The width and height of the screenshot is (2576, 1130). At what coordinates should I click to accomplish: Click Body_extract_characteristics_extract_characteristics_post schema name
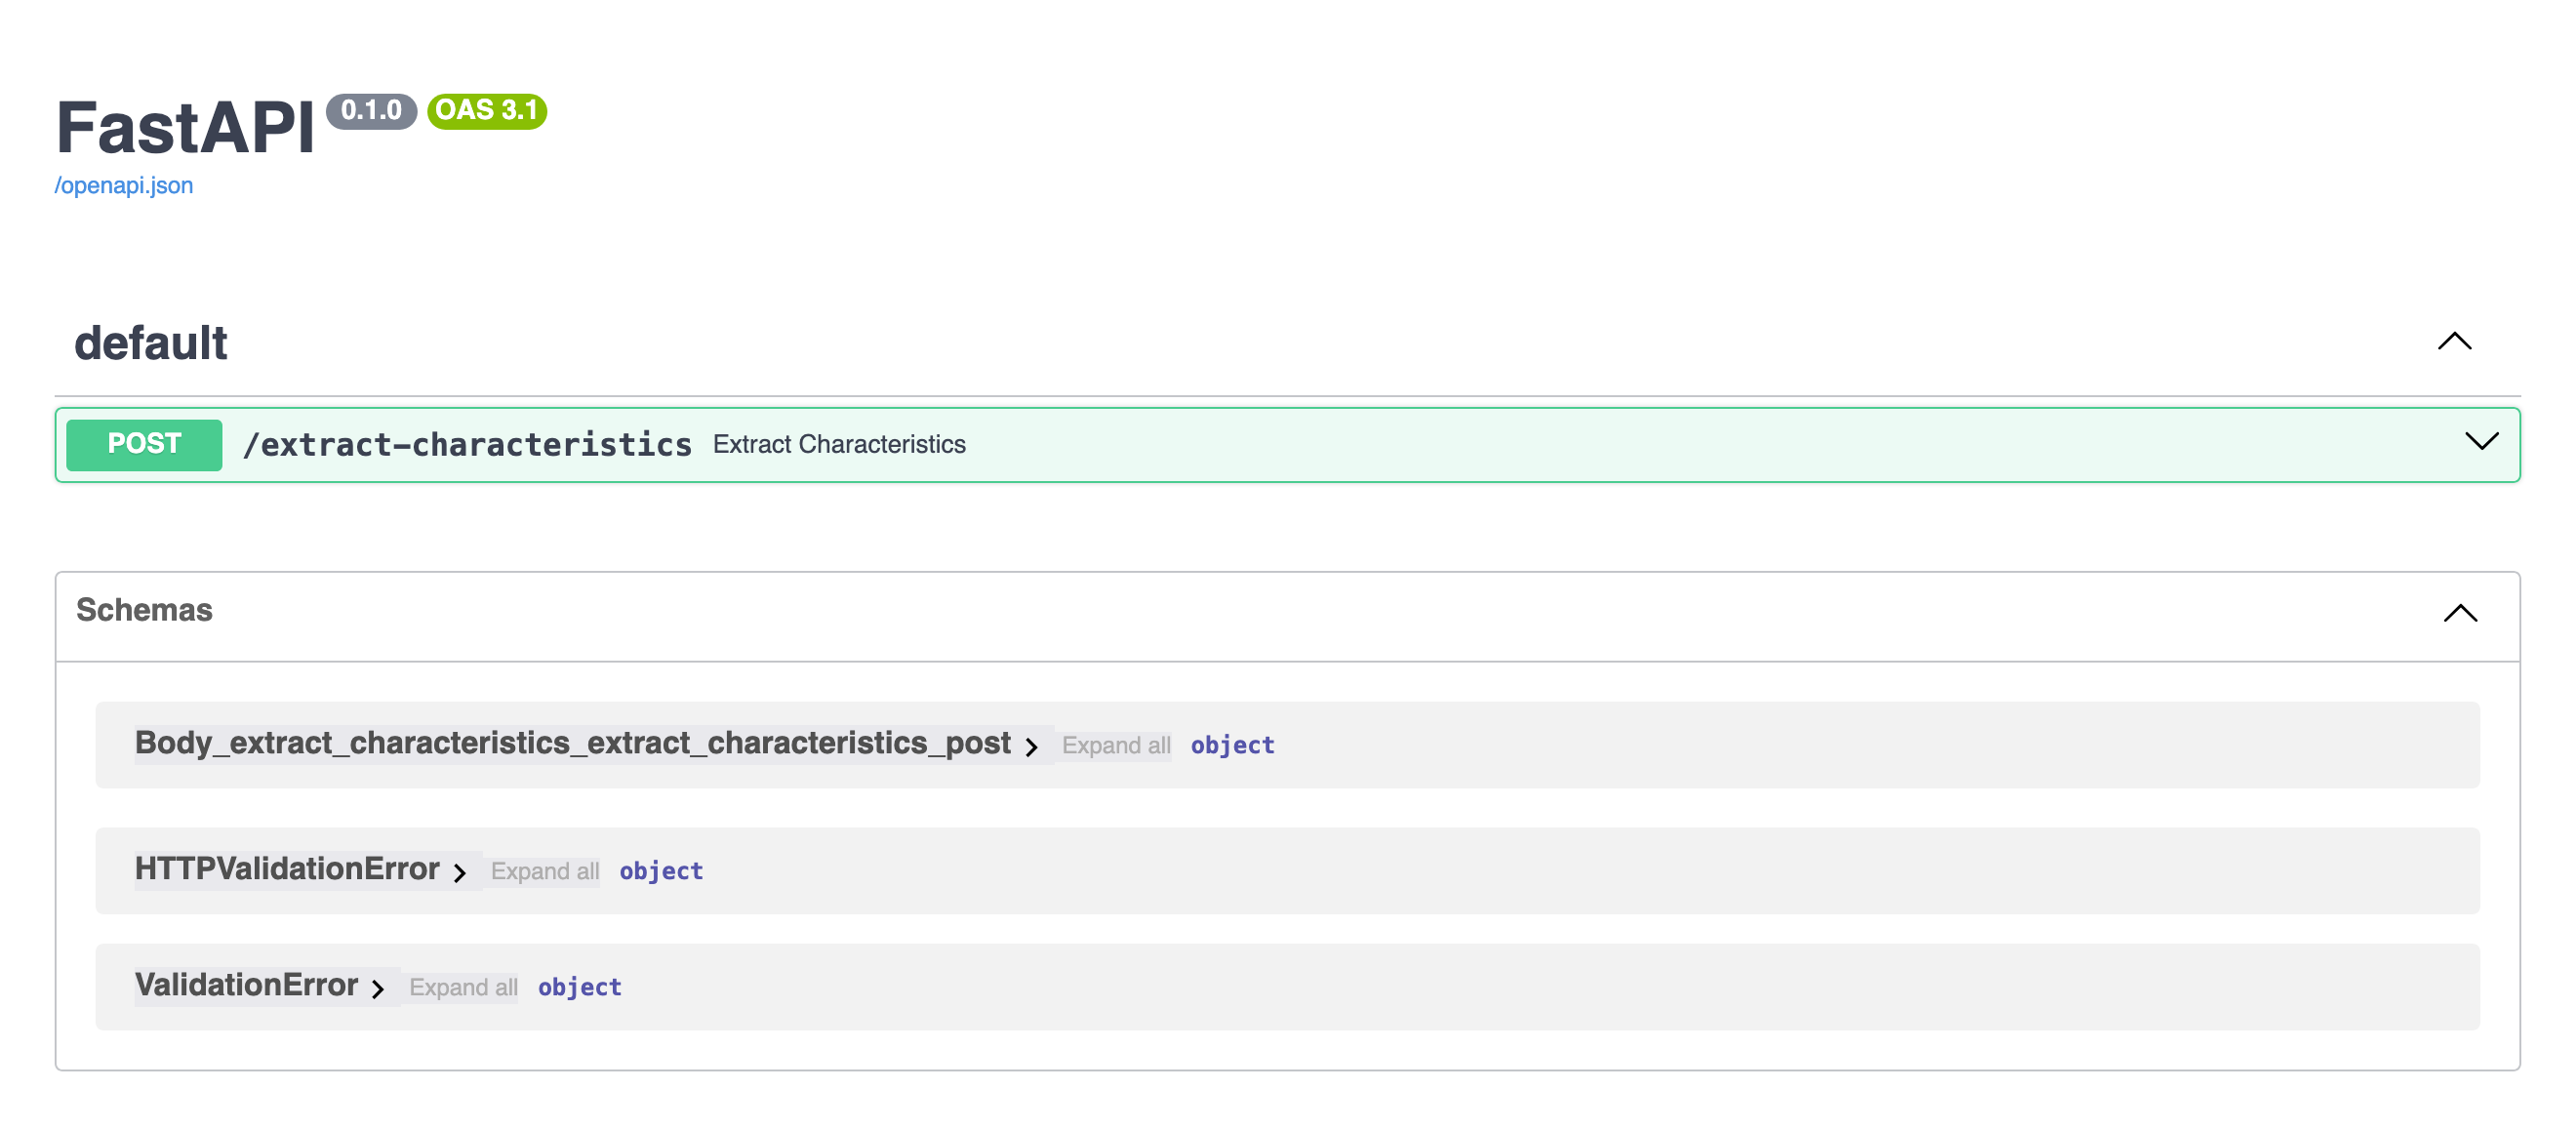(572, 744)
